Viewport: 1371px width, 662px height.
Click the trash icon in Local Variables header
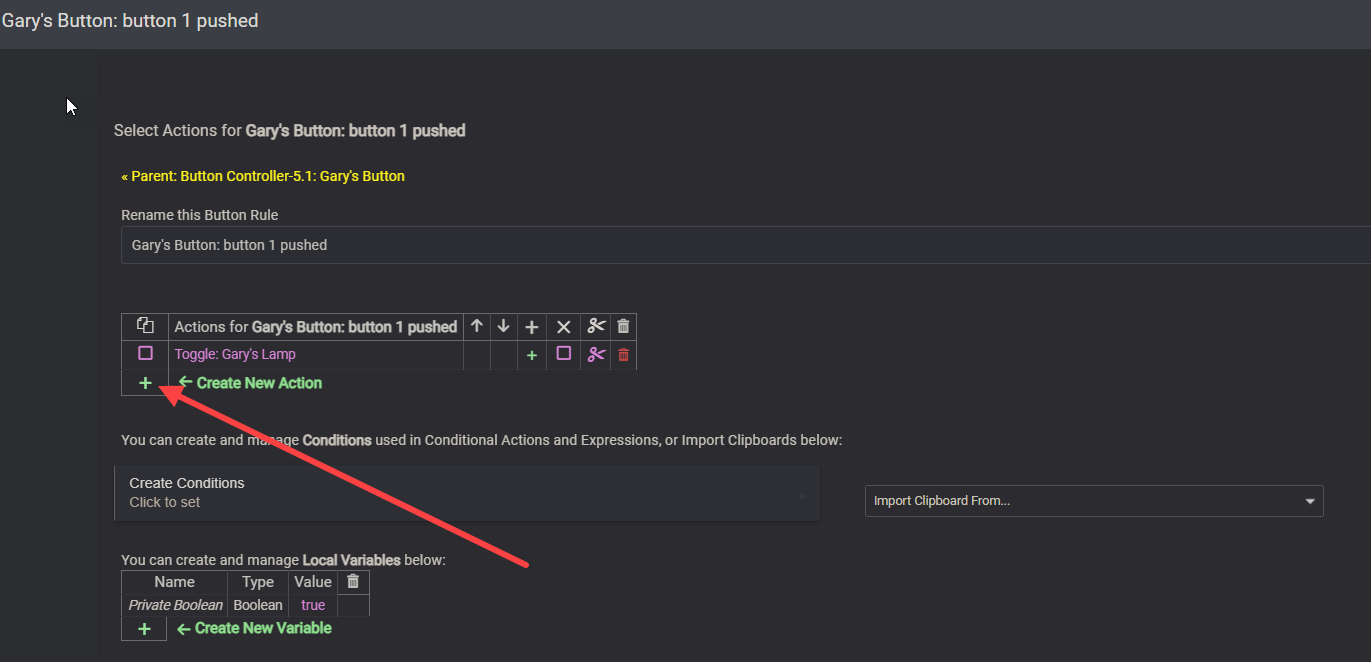pyautogui.click(x=353, y=581)
